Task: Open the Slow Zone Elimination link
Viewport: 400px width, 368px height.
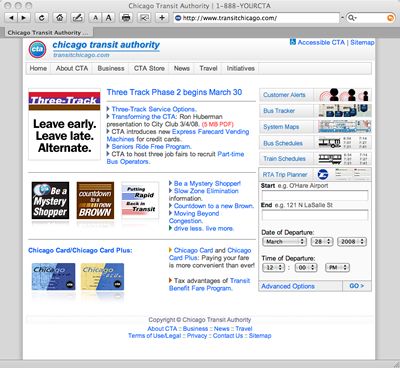Action: point(206,191)
